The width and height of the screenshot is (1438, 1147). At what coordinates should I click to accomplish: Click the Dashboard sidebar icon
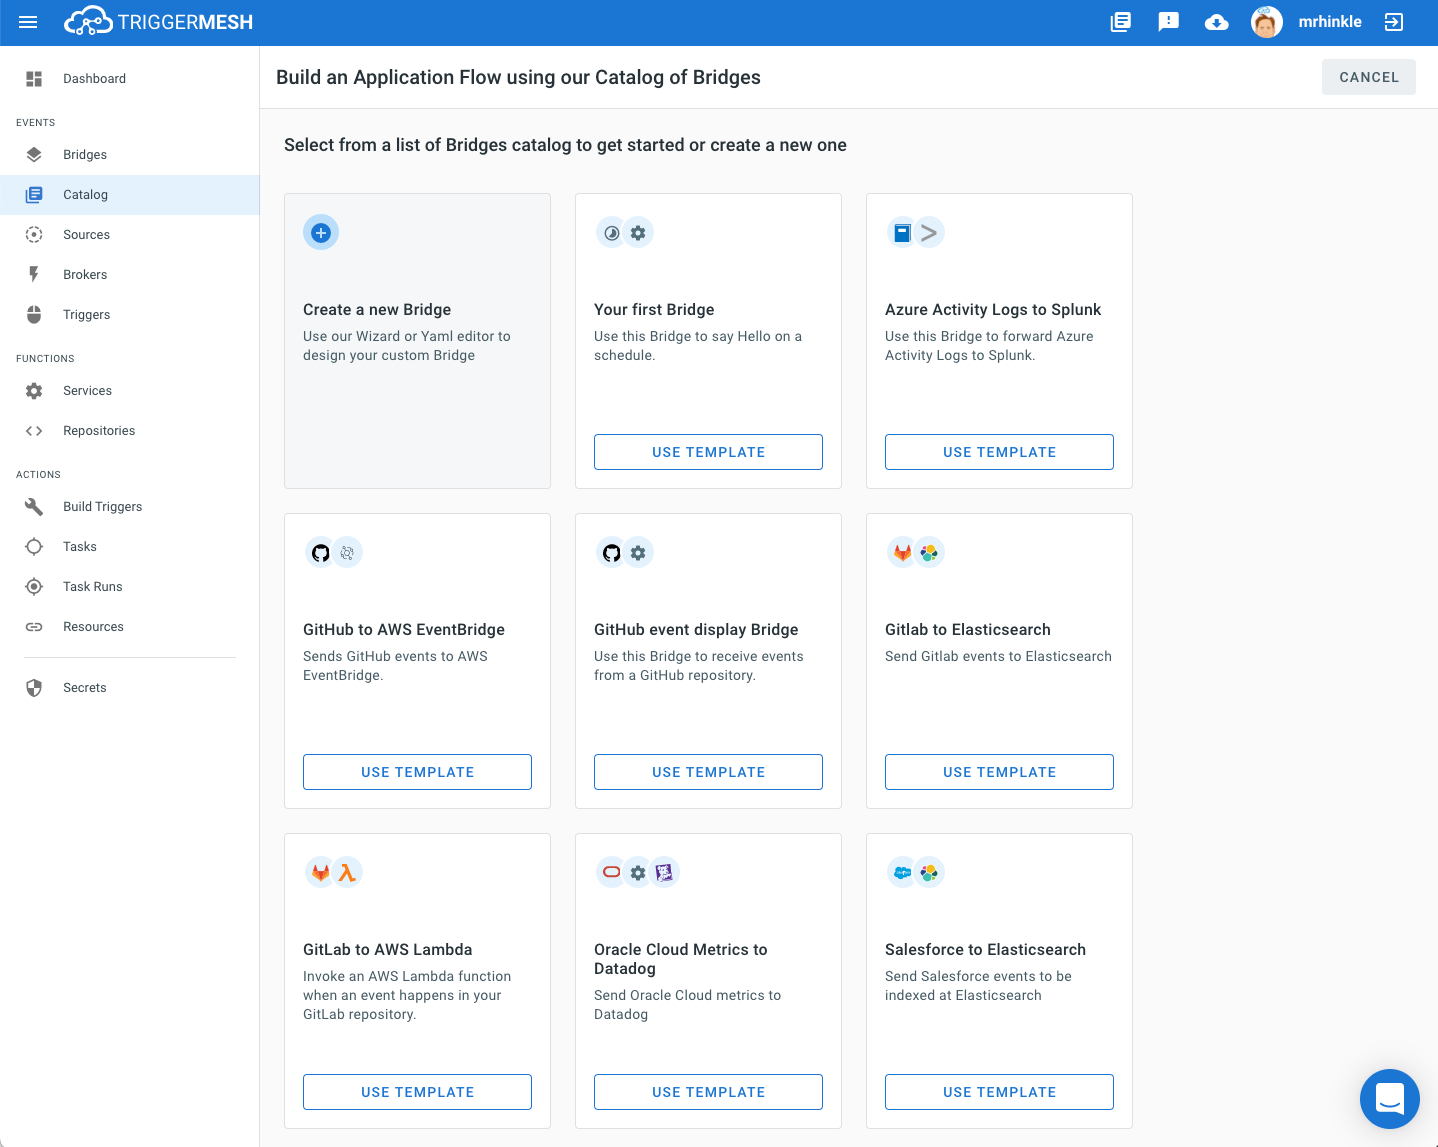click(34, 79)
